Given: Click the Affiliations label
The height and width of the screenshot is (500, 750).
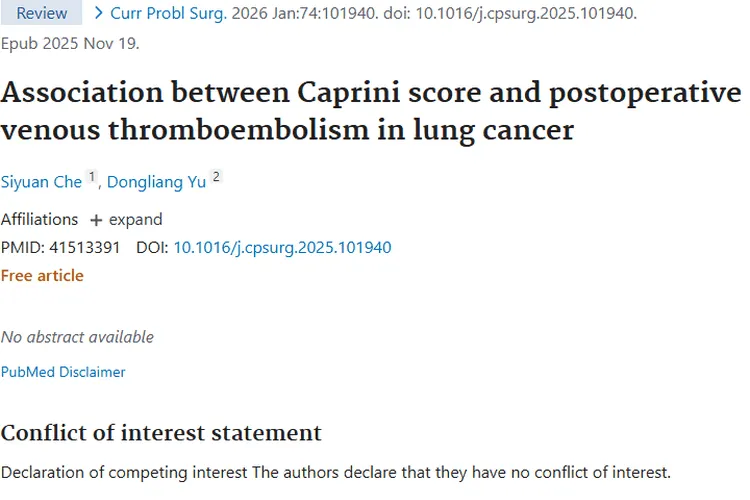Looking at the screenshot, I should (39, 219).
